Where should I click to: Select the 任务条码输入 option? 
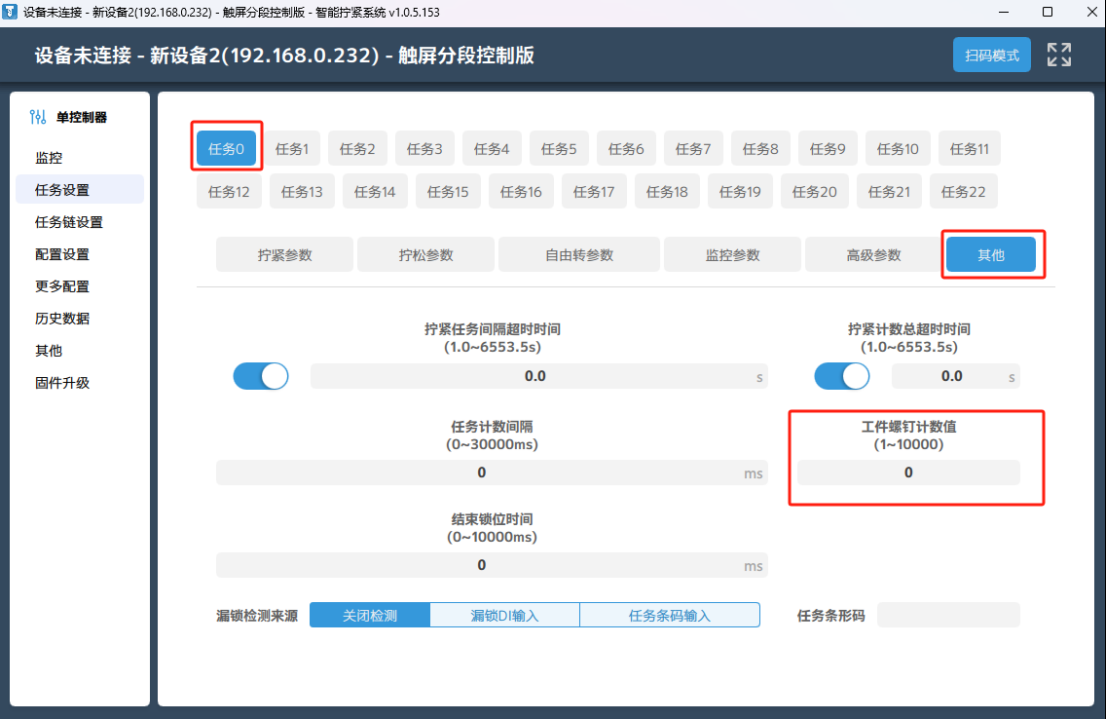(x=669, y=615)
